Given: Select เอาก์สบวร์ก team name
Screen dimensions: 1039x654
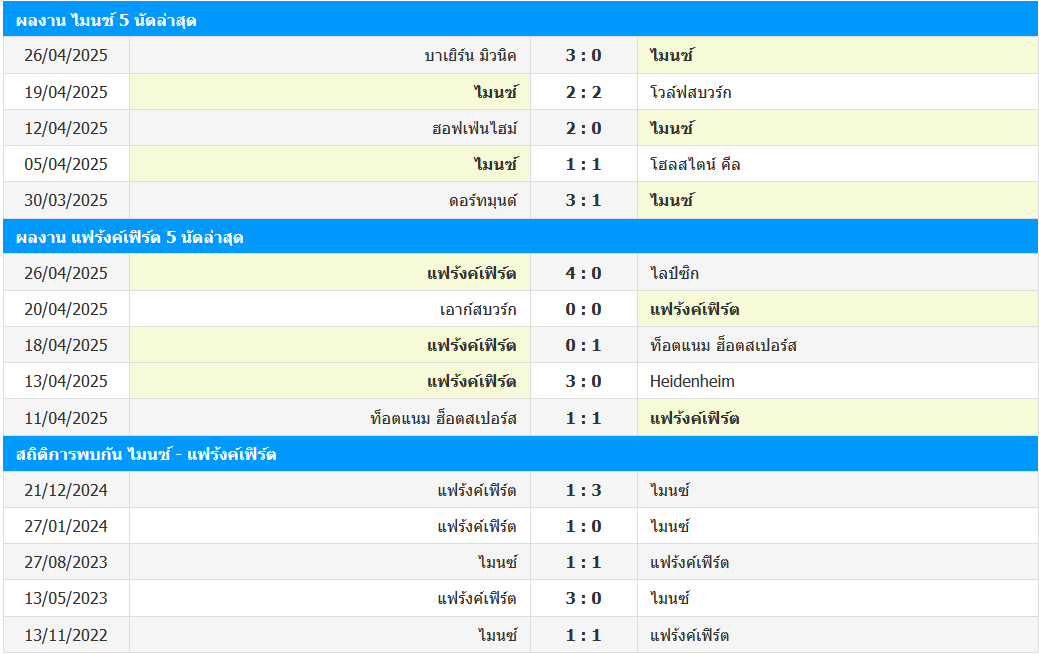Looking at the screenshot, I should pos(478,309).
